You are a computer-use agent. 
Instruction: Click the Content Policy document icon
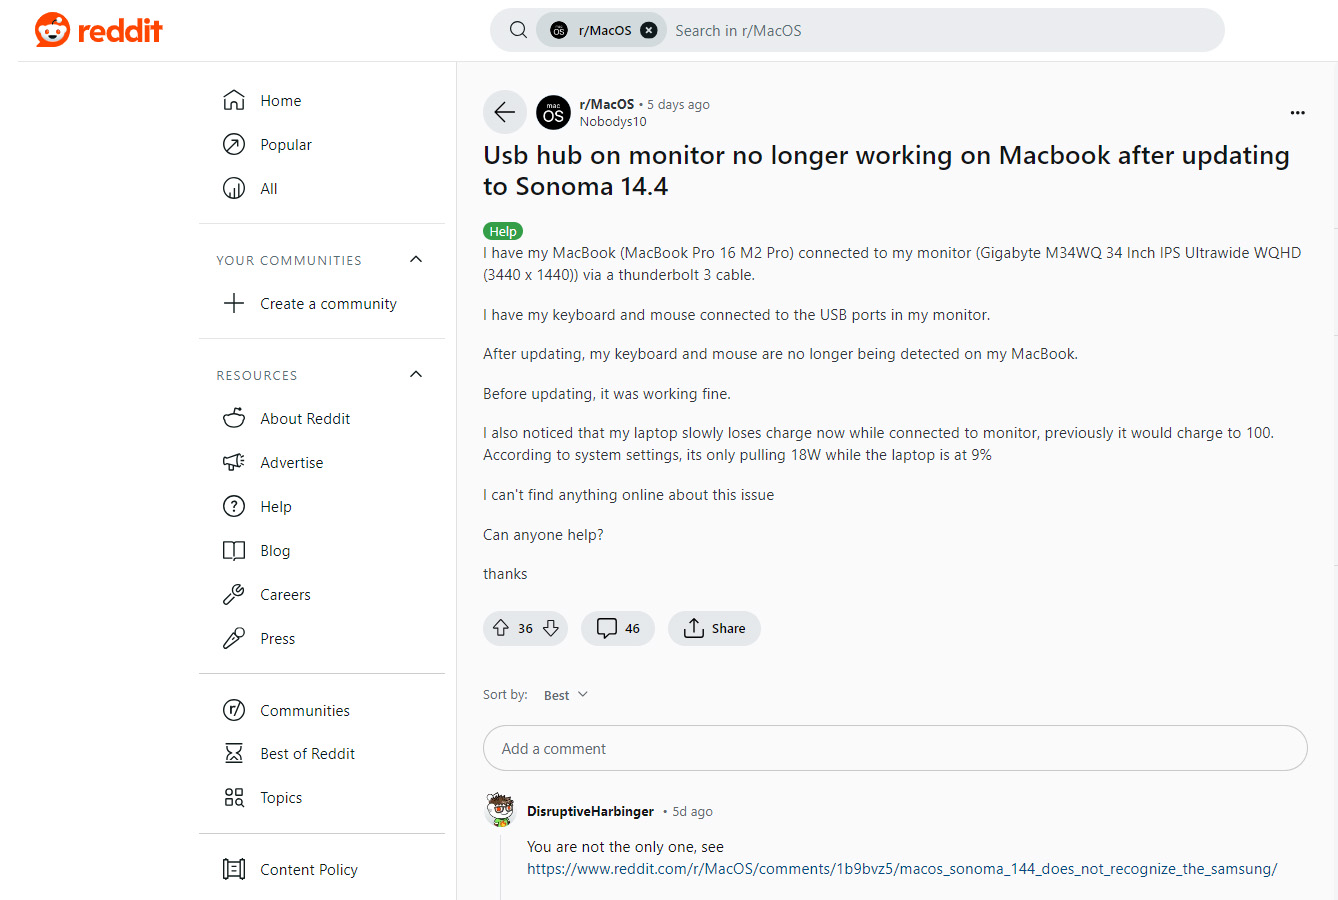pyautogui.click(x=234, y=869)
